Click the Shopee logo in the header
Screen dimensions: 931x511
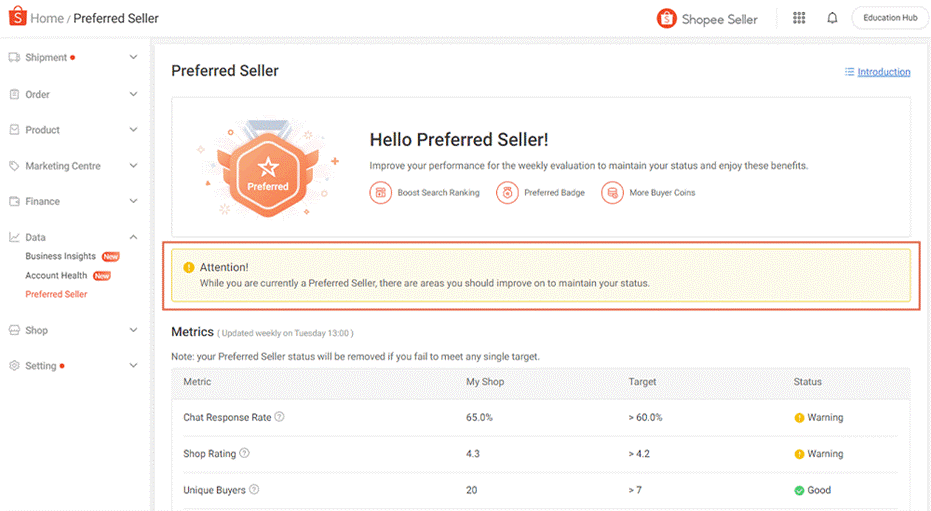coord(17,18)
